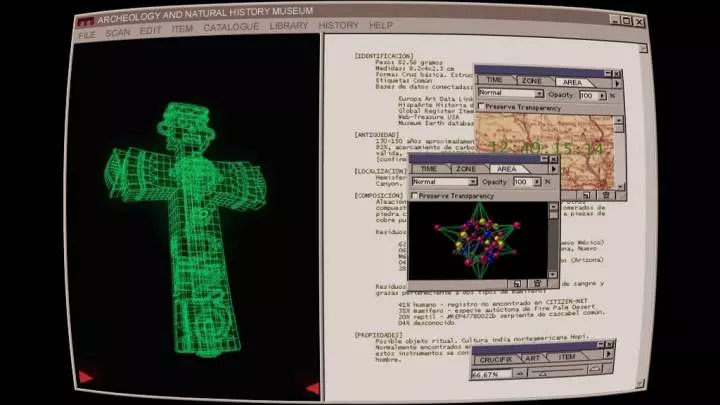This screenshot has height=405, width=720.
Task: Enable Preserve Transparency in the map panel
Action: [x=481, y=106]
